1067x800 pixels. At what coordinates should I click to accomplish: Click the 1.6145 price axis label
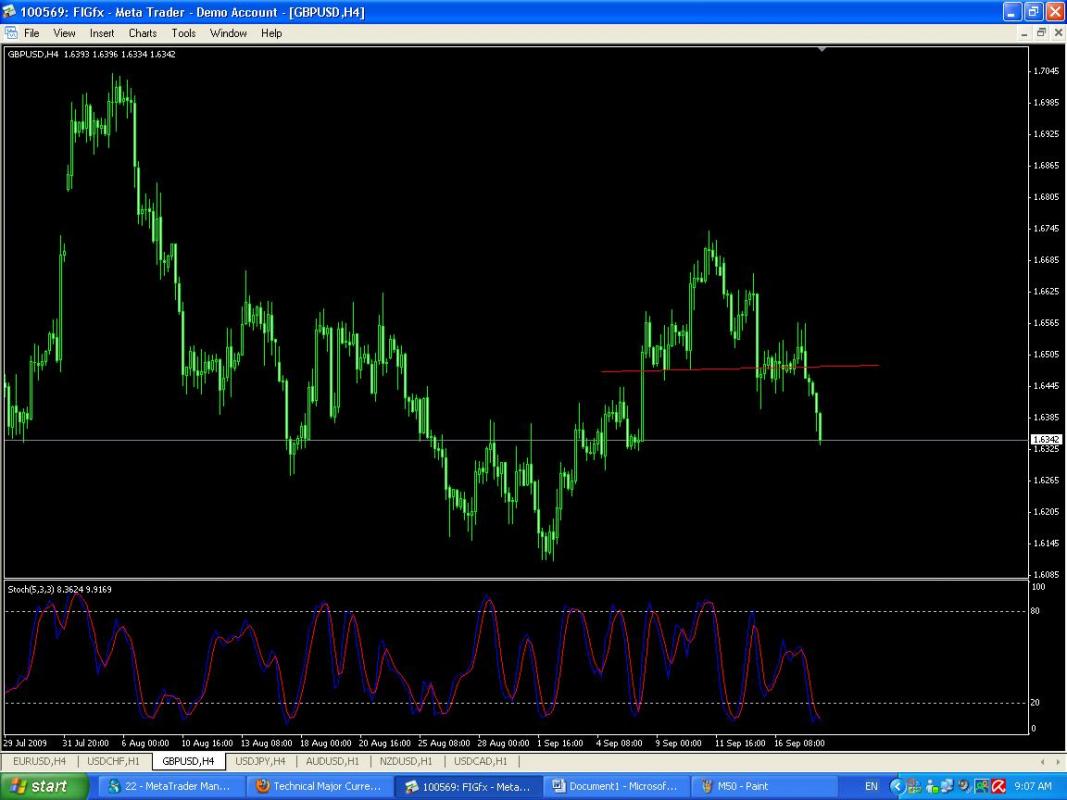click(x=1046, y=544)
